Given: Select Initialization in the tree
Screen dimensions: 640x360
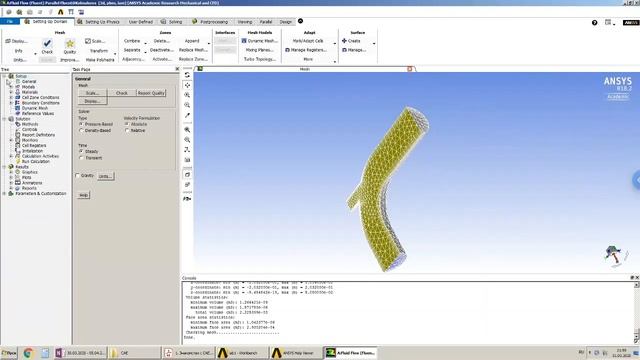Looking at the screenshot, I should [32, 151].
